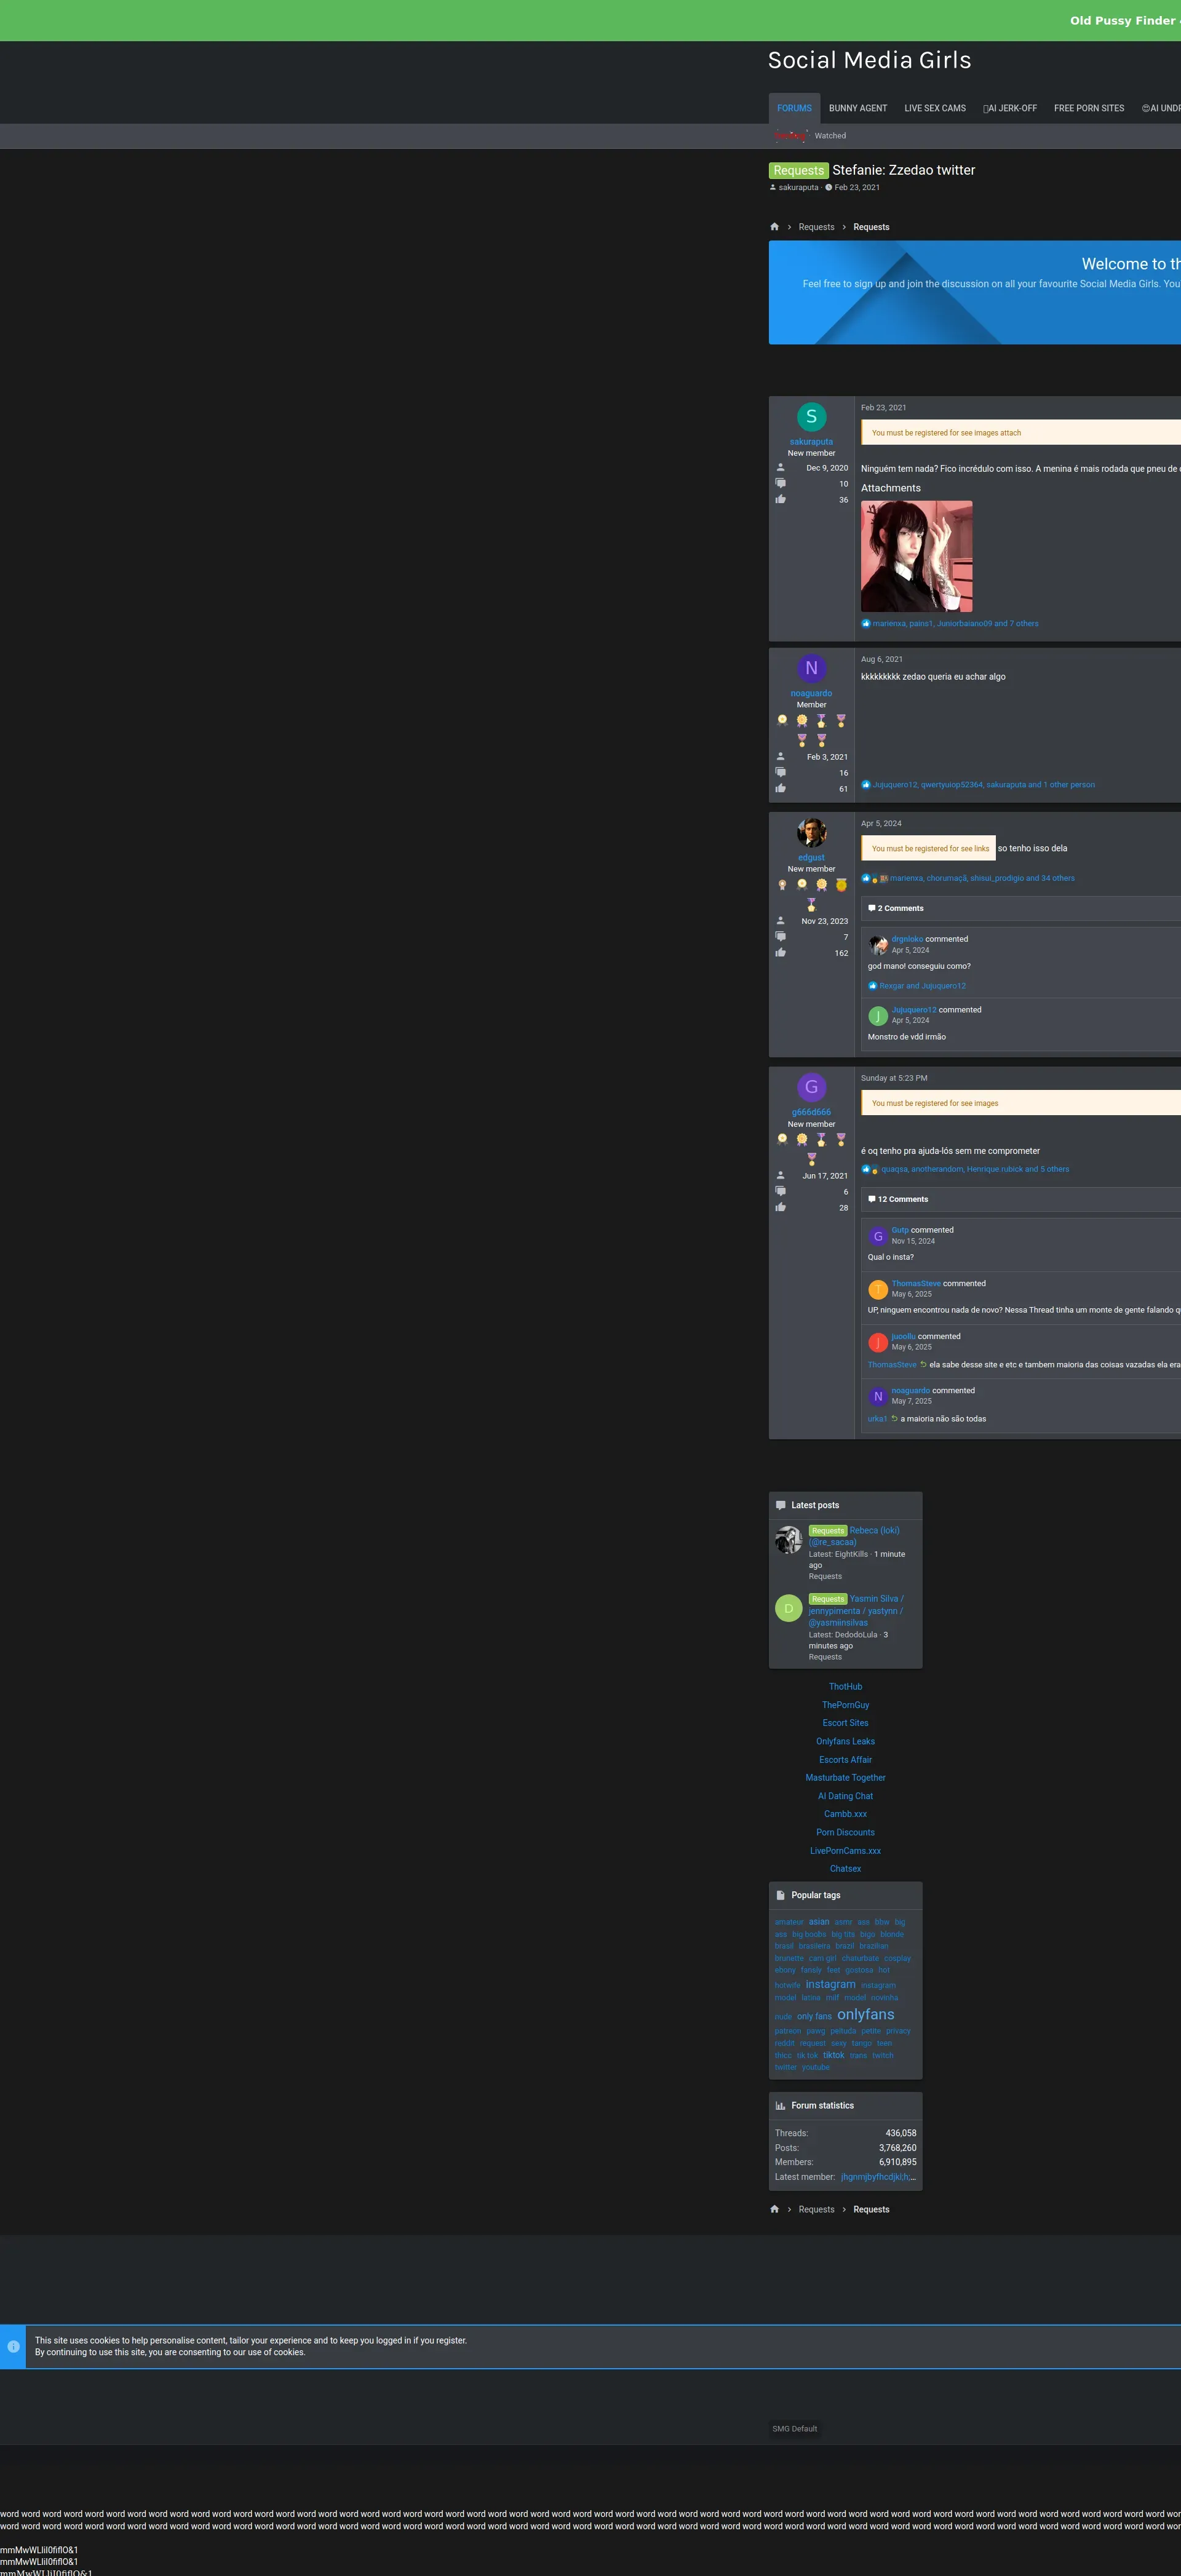
Task: Open the first Requests link in the top breadcrumb
Action: pos(816,227)
